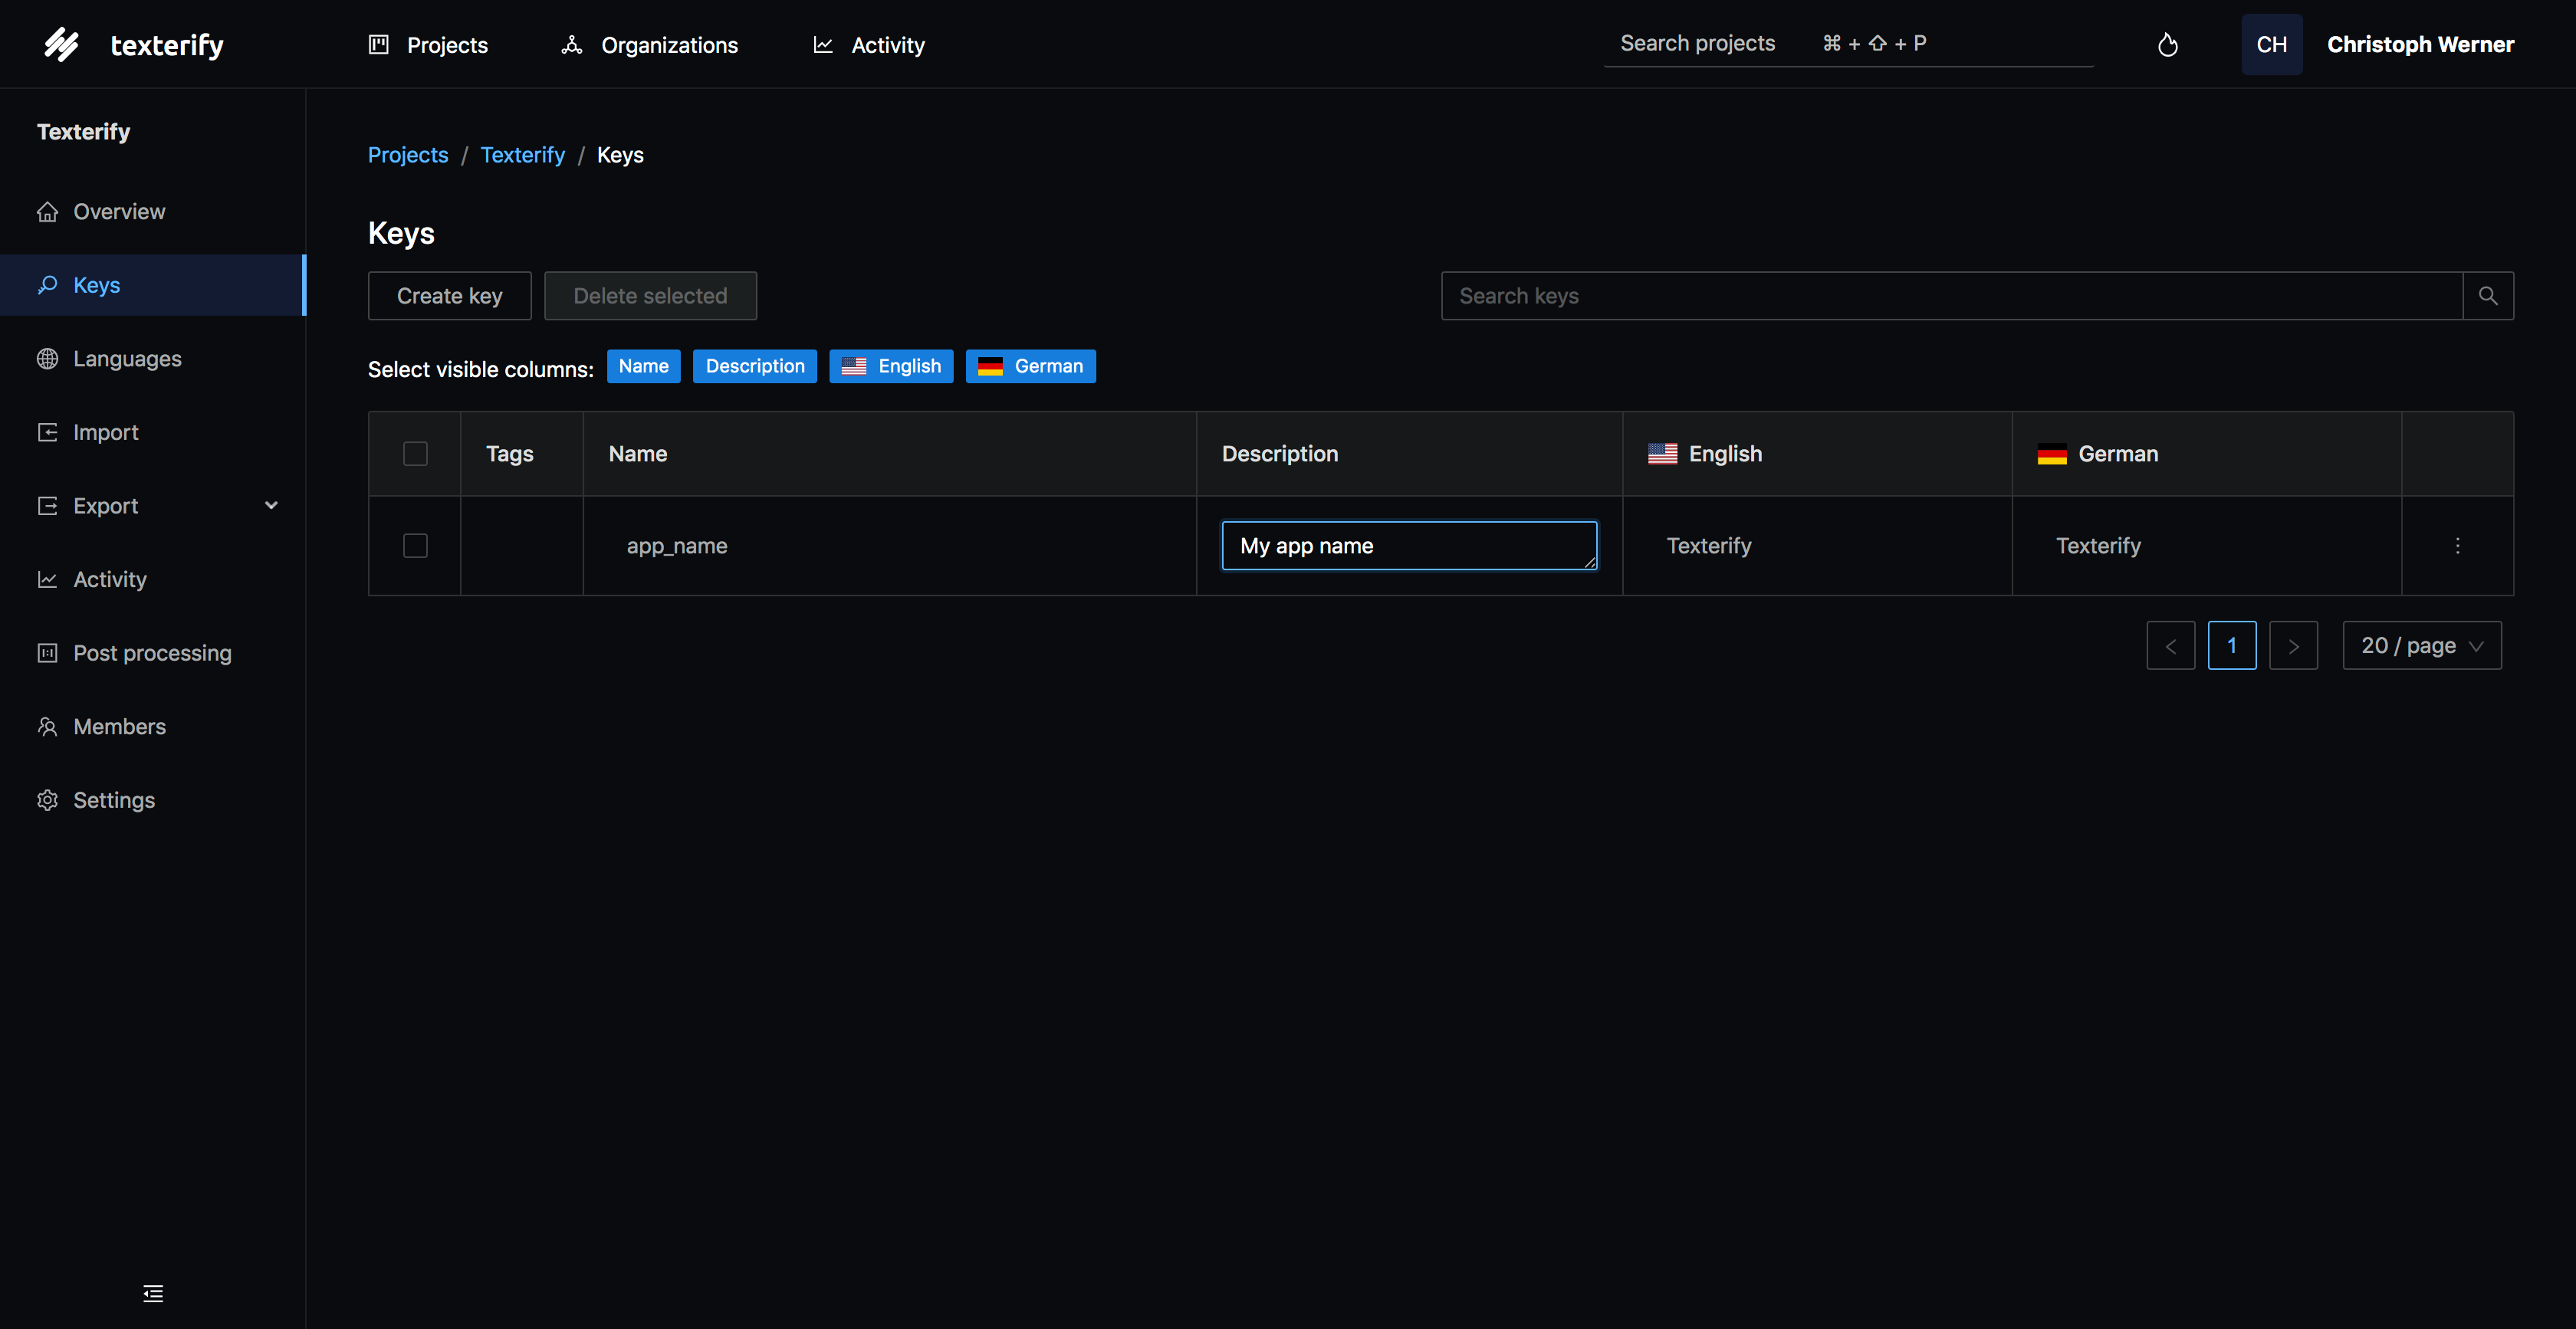Toggle the select-all checkbox in table header
The image size is (2576, 1329).
click(415, 454)
